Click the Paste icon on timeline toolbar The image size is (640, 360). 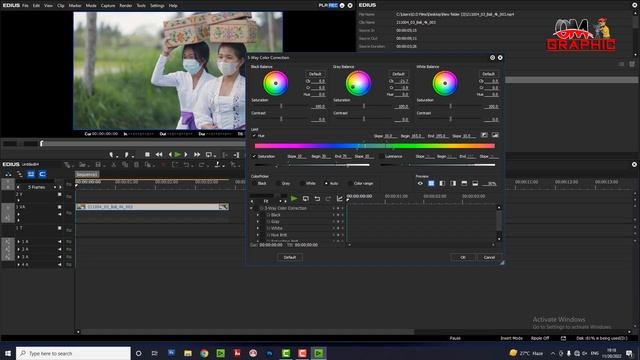[x=136, y=164]
